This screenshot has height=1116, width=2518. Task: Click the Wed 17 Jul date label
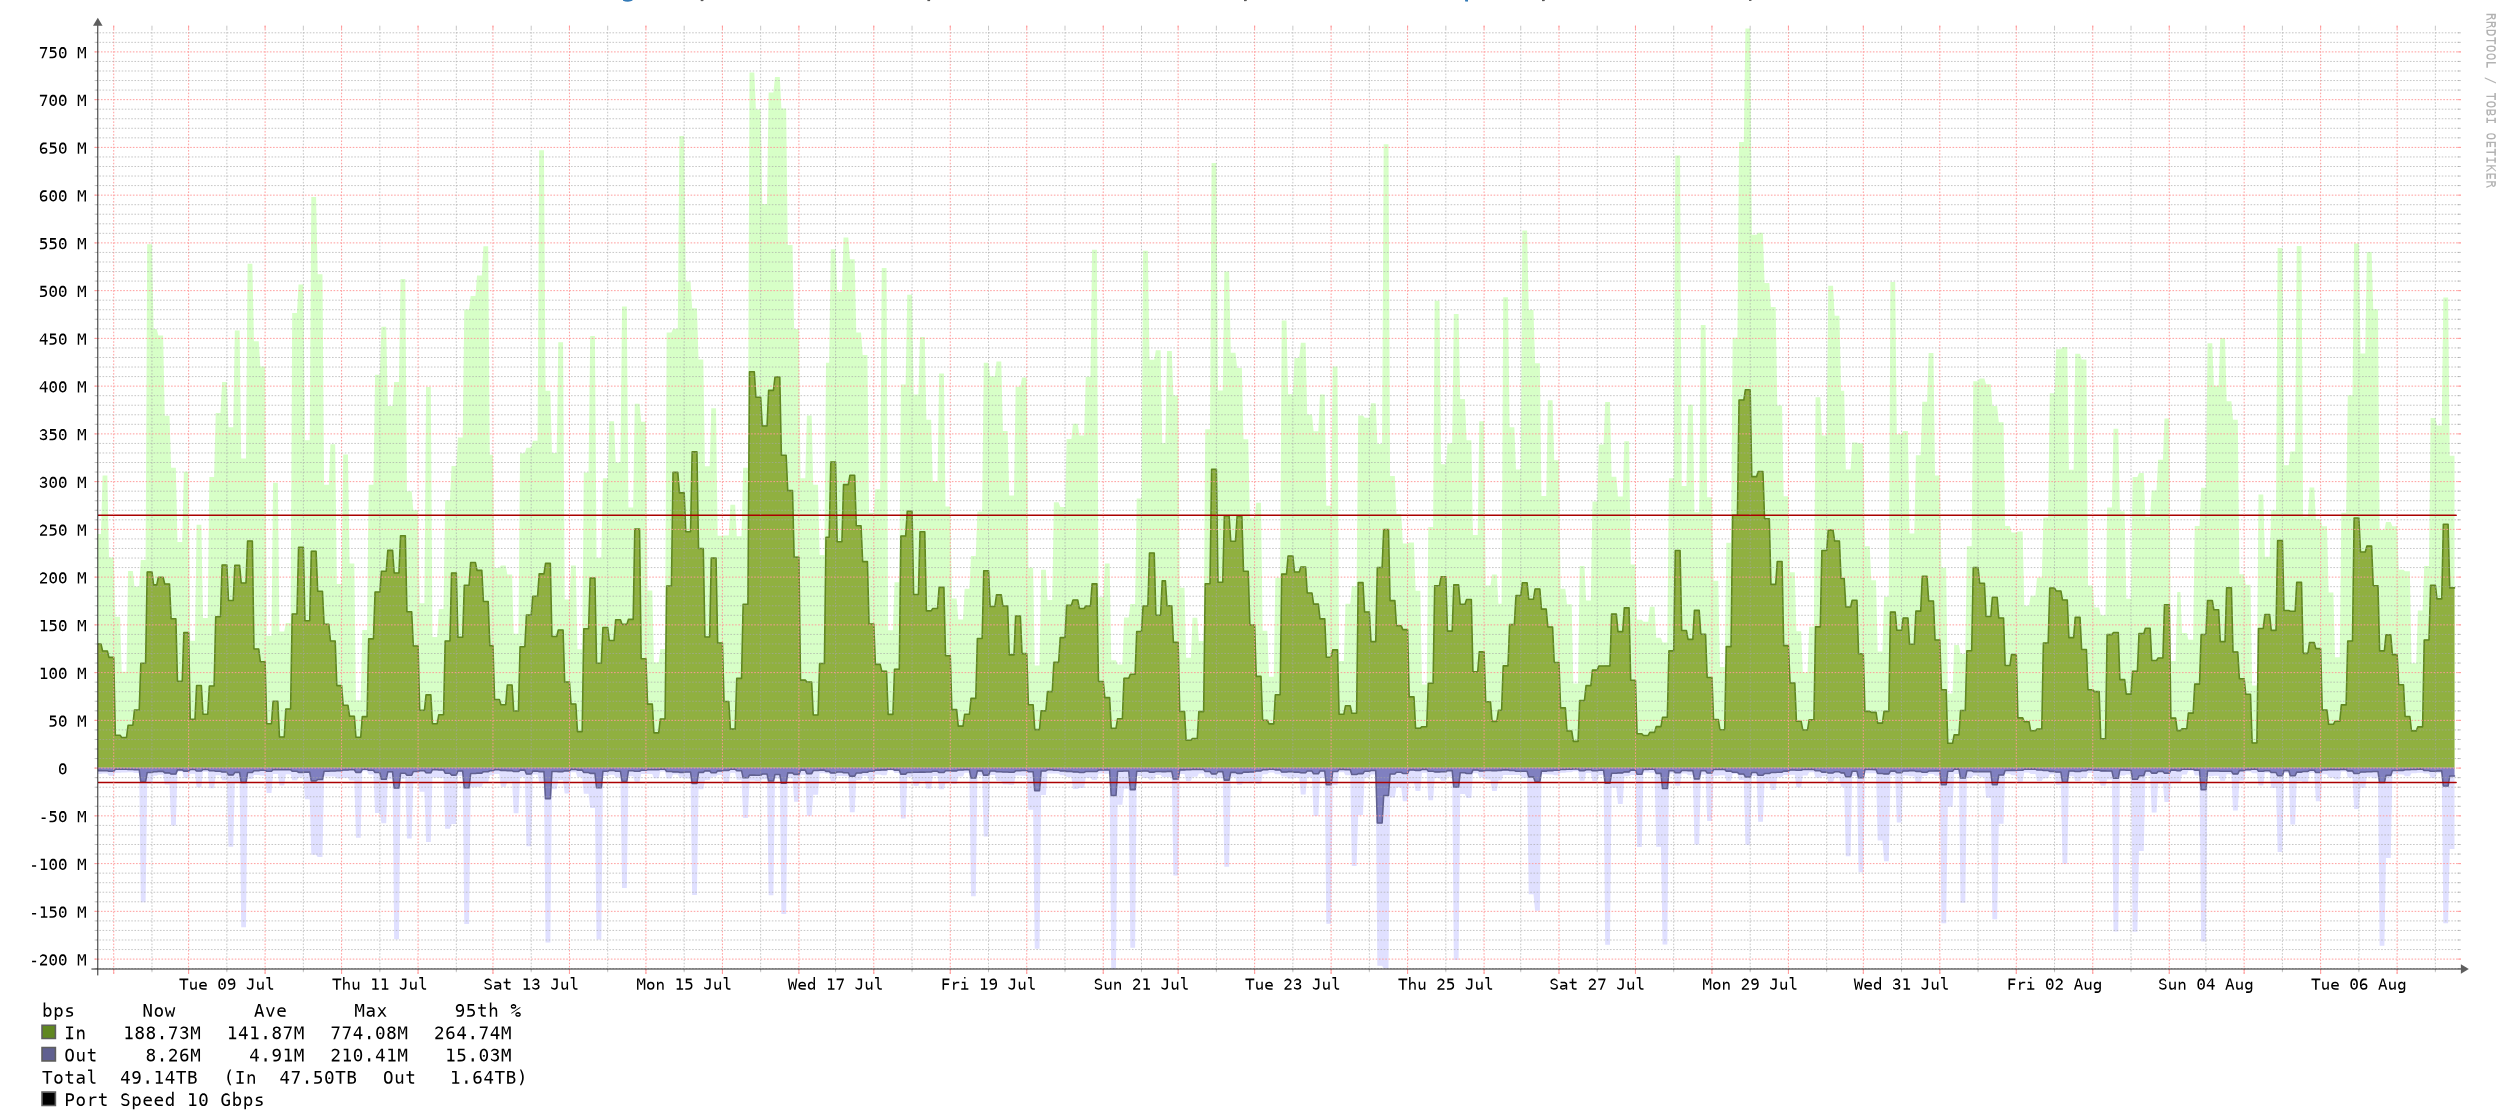click(835, 985)
